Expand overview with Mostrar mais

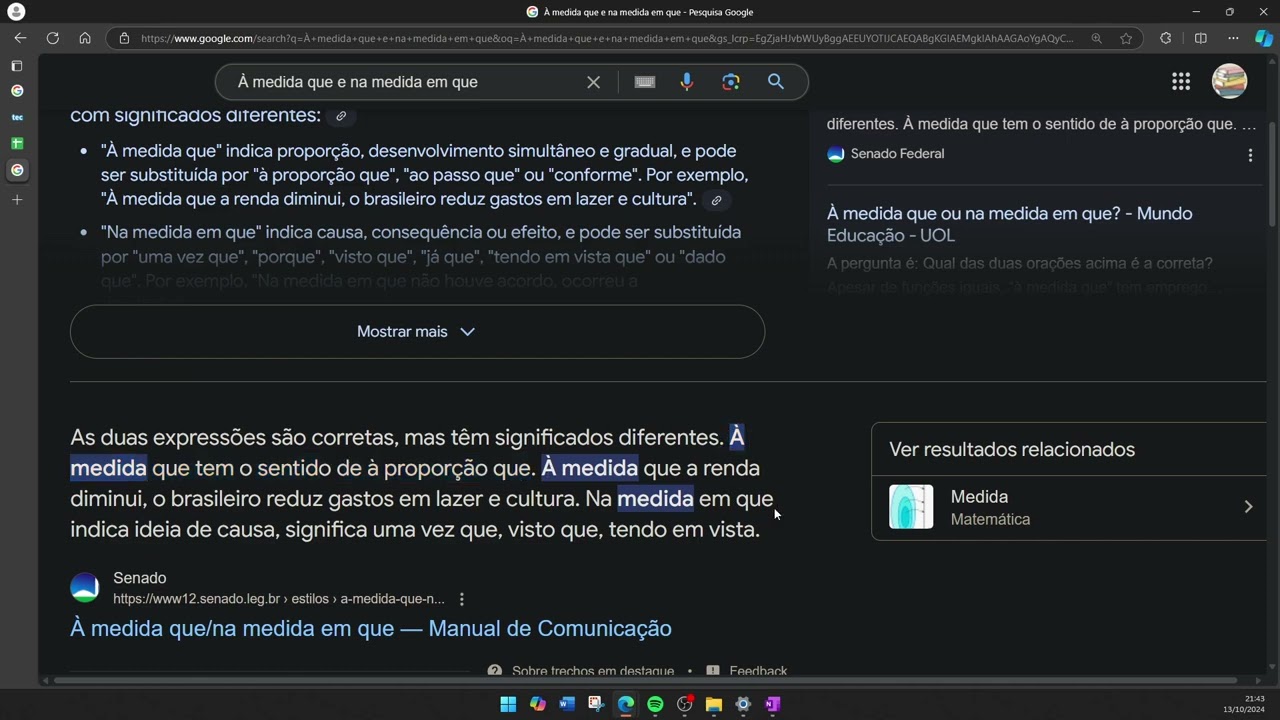417,332
